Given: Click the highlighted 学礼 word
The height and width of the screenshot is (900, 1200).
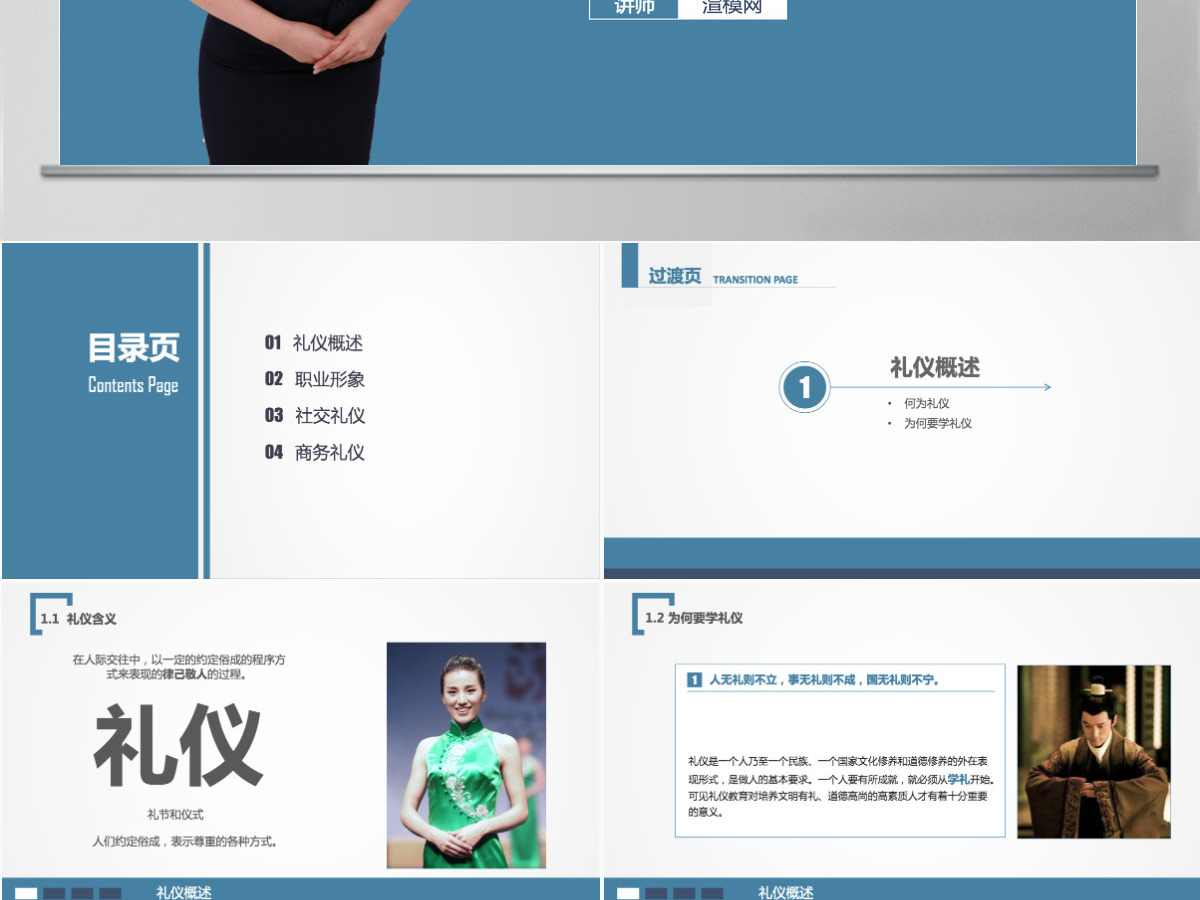Looking at the screenshot, I should 958,779.
